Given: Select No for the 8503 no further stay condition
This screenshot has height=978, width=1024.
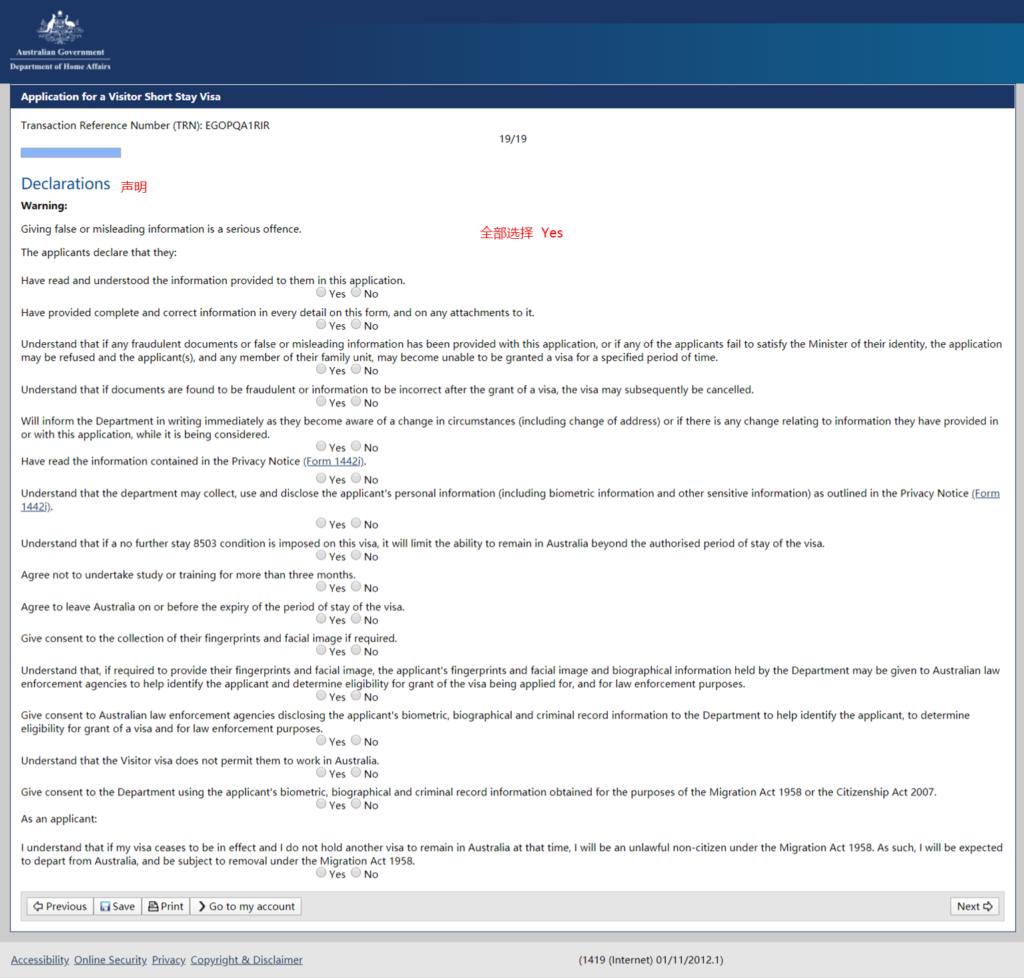Looking at the screenshot, I should [356, 555].
